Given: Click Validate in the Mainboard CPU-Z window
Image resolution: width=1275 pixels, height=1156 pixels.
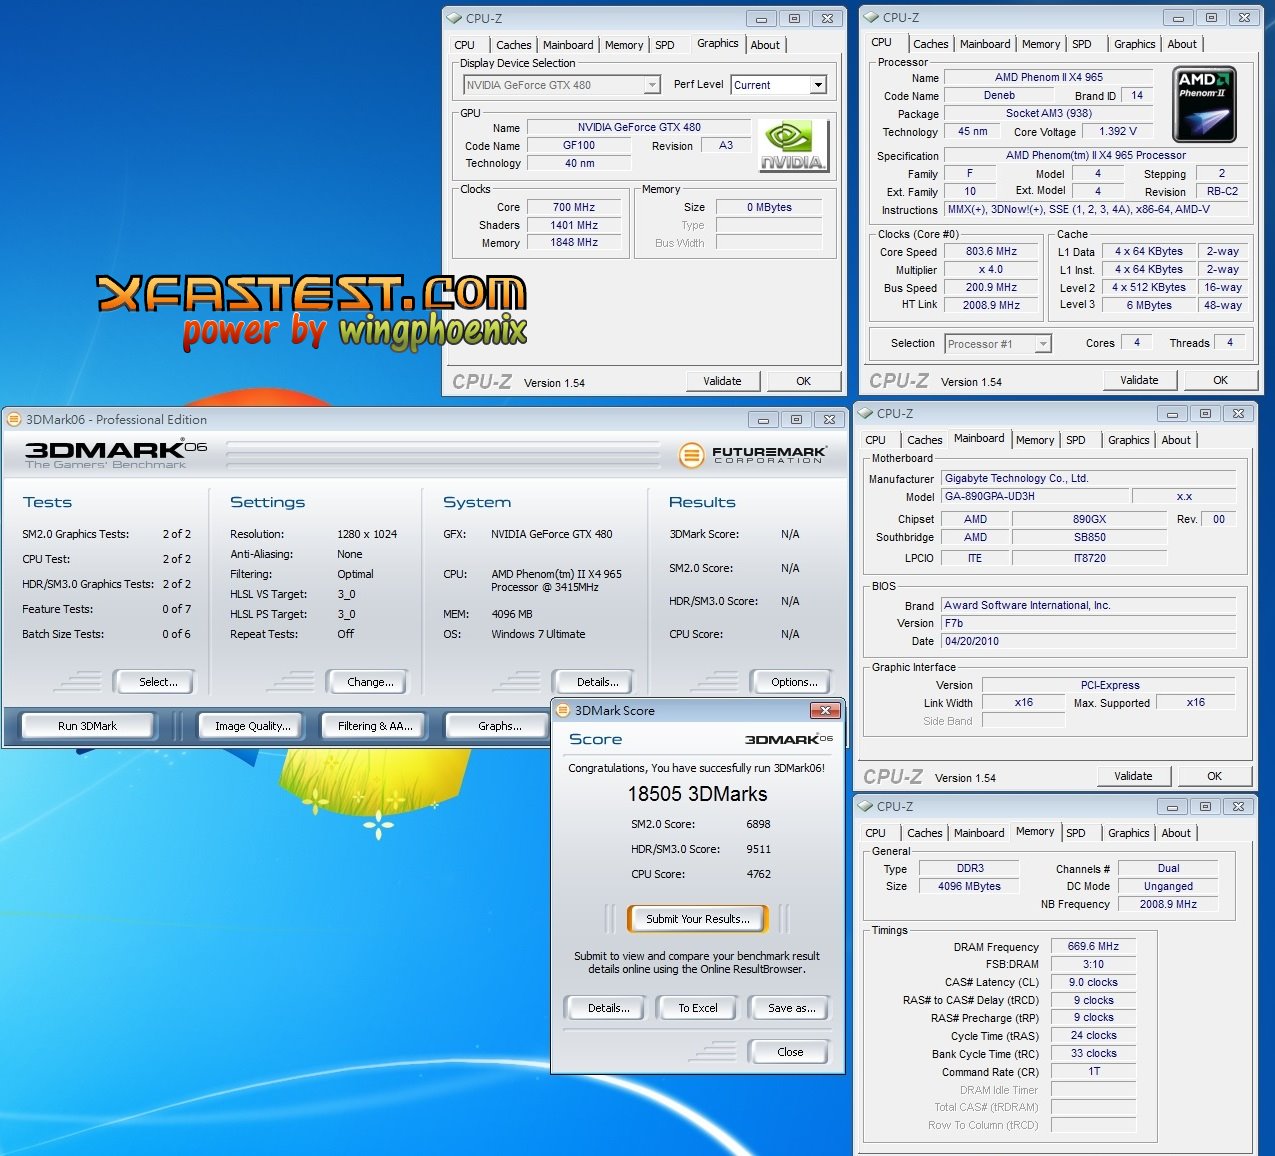Looking at the screenshot, I should 1132,776.
